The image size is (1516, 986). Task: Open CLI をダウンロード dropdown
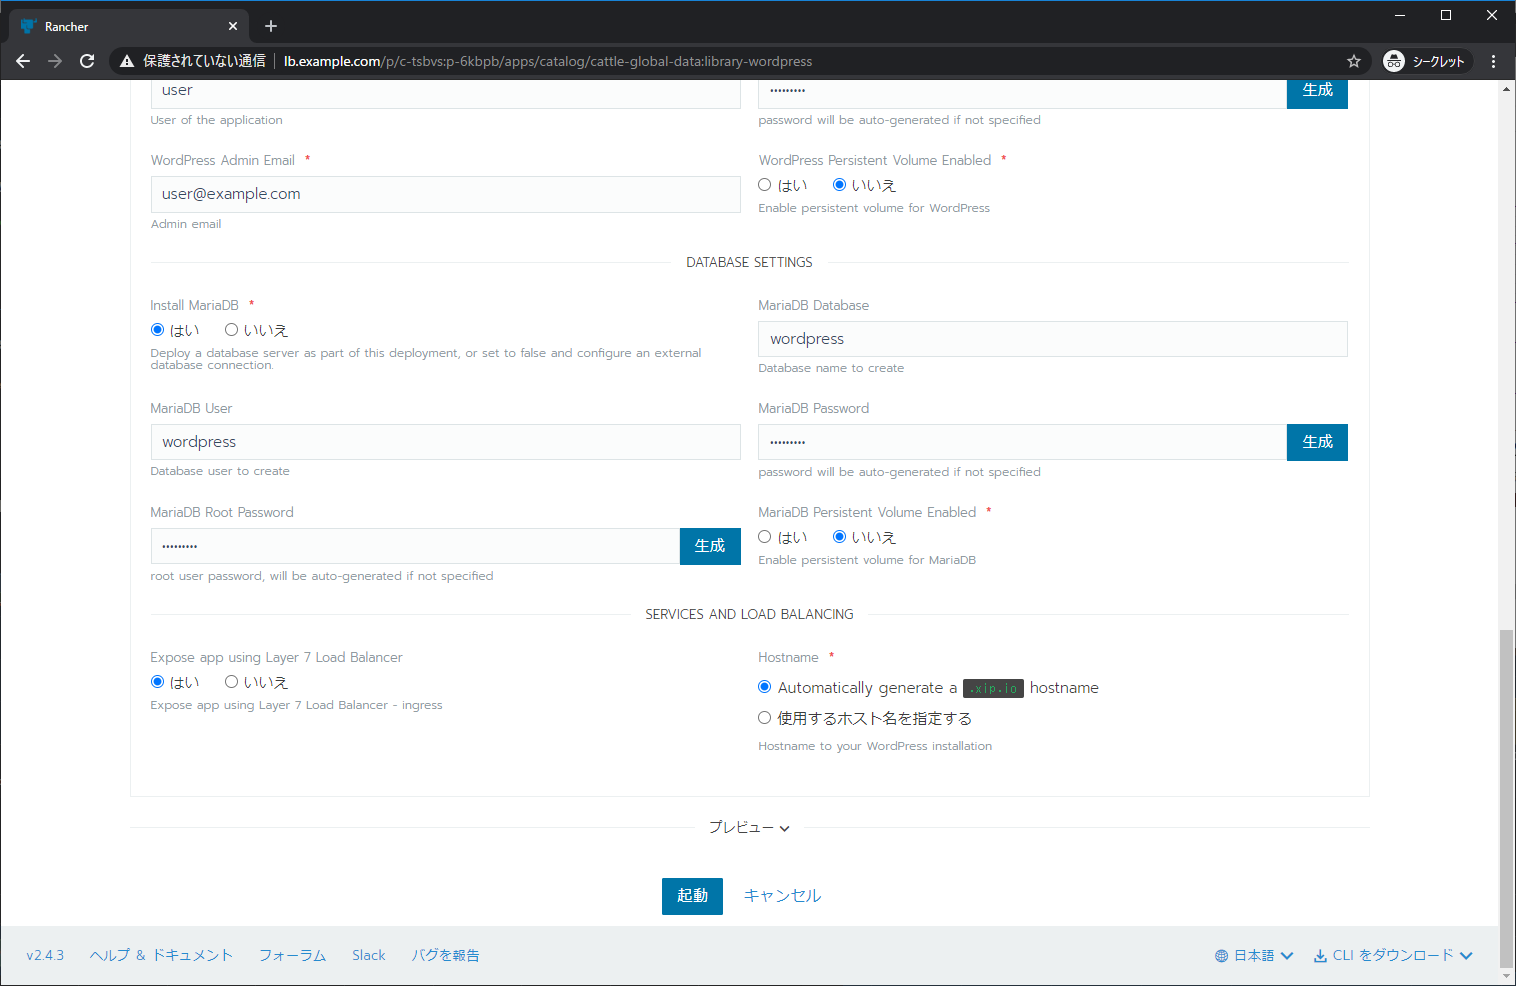tap(1393, 955)
